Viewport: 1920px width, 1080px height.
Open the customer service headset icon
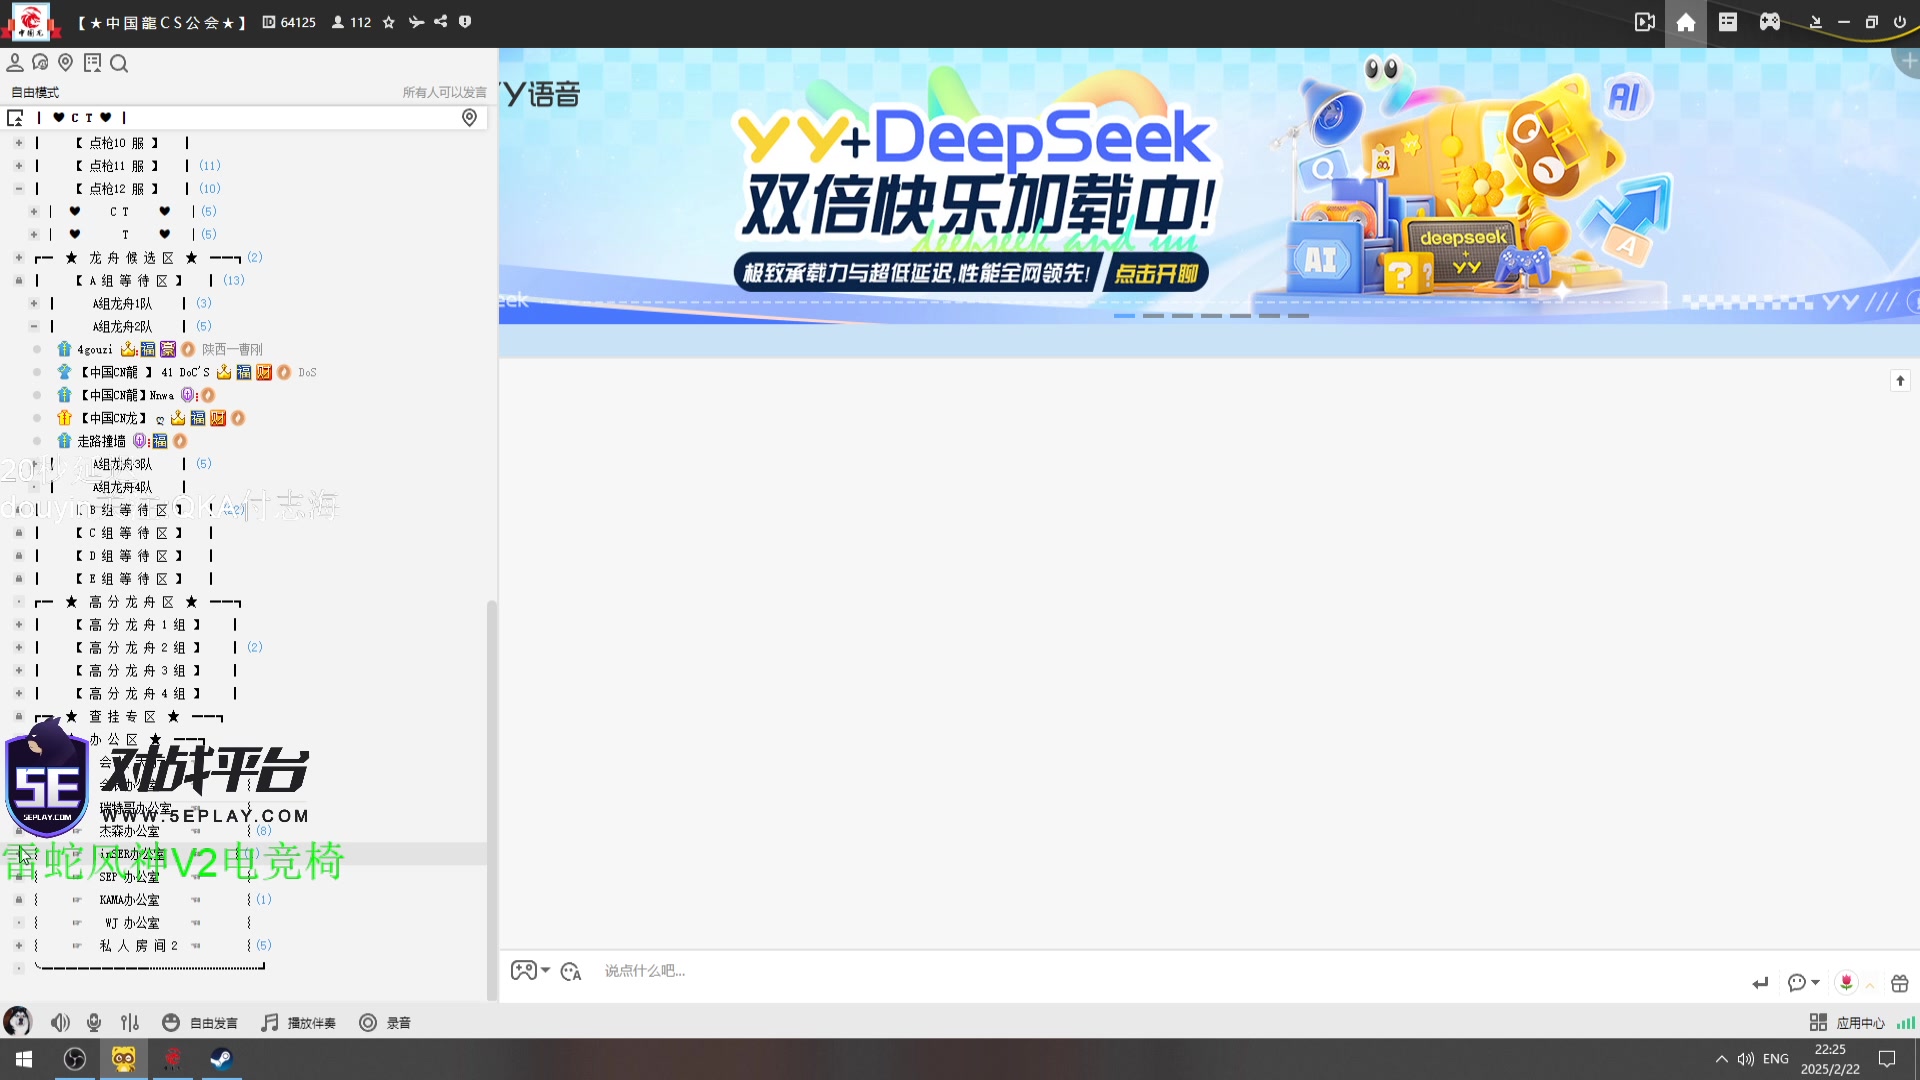(x=40, y=63)
